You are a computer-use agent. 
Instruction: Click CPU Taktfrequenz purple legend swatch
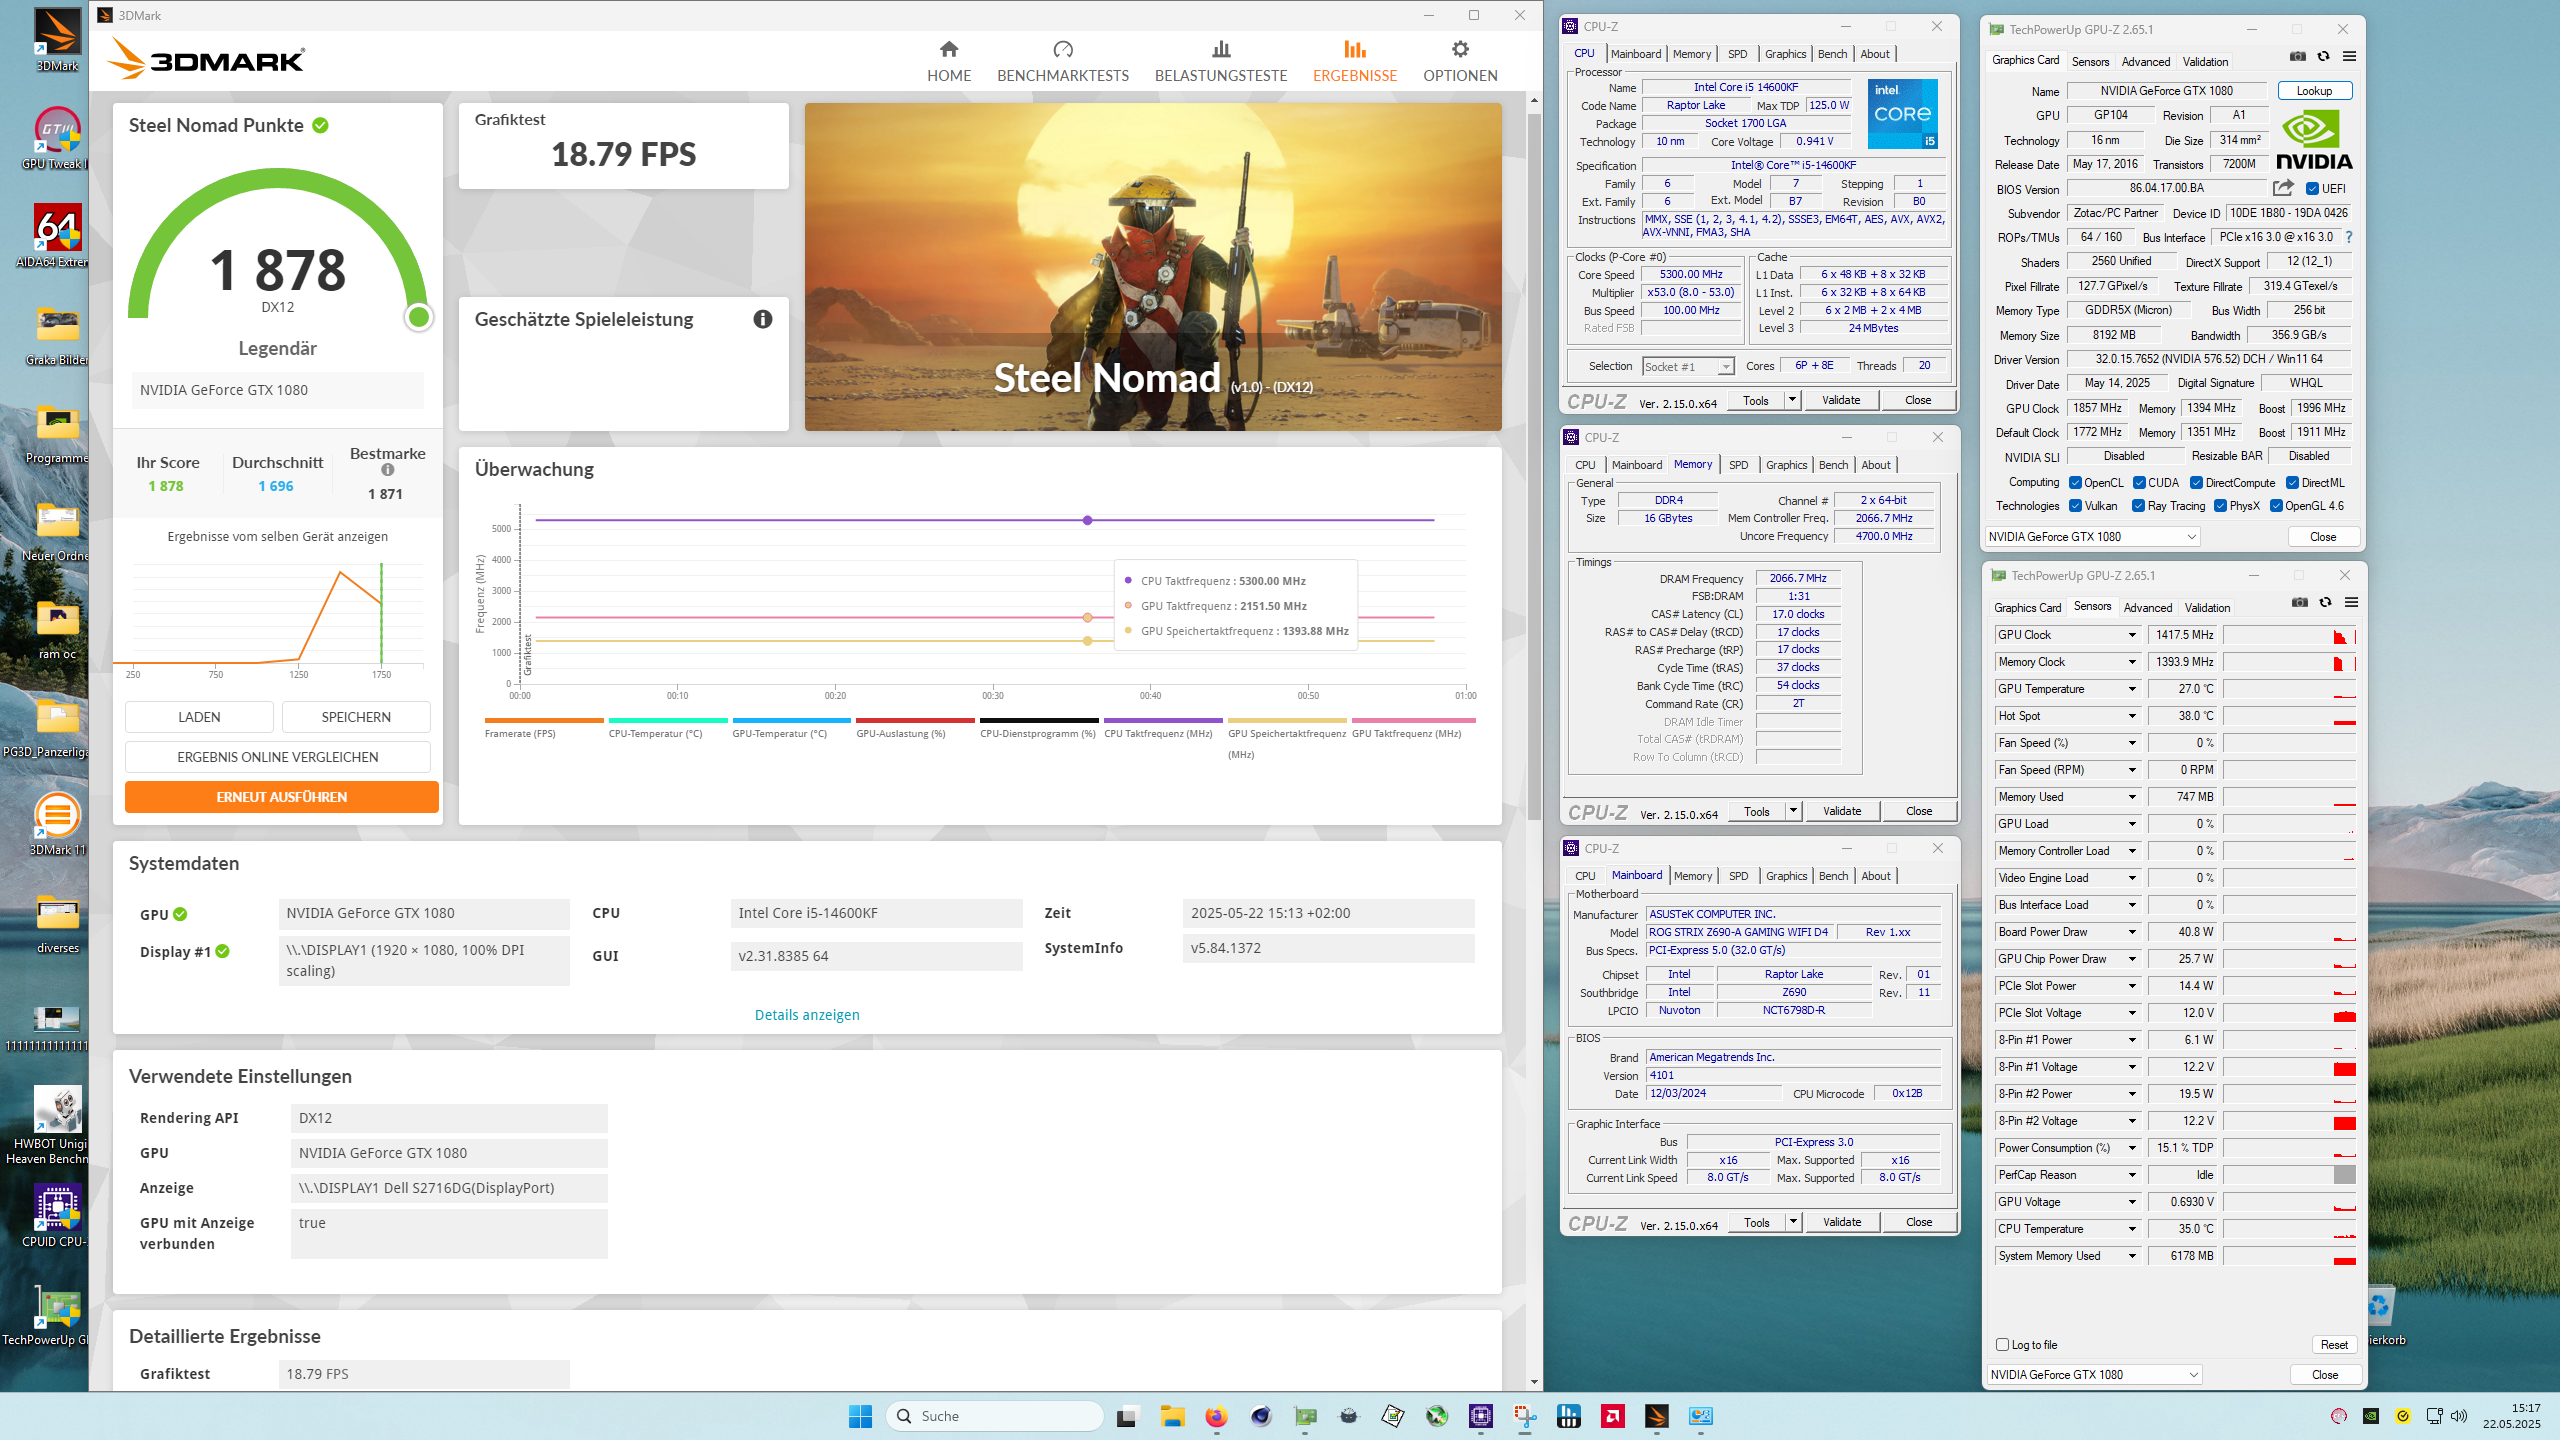[1163, 720]
